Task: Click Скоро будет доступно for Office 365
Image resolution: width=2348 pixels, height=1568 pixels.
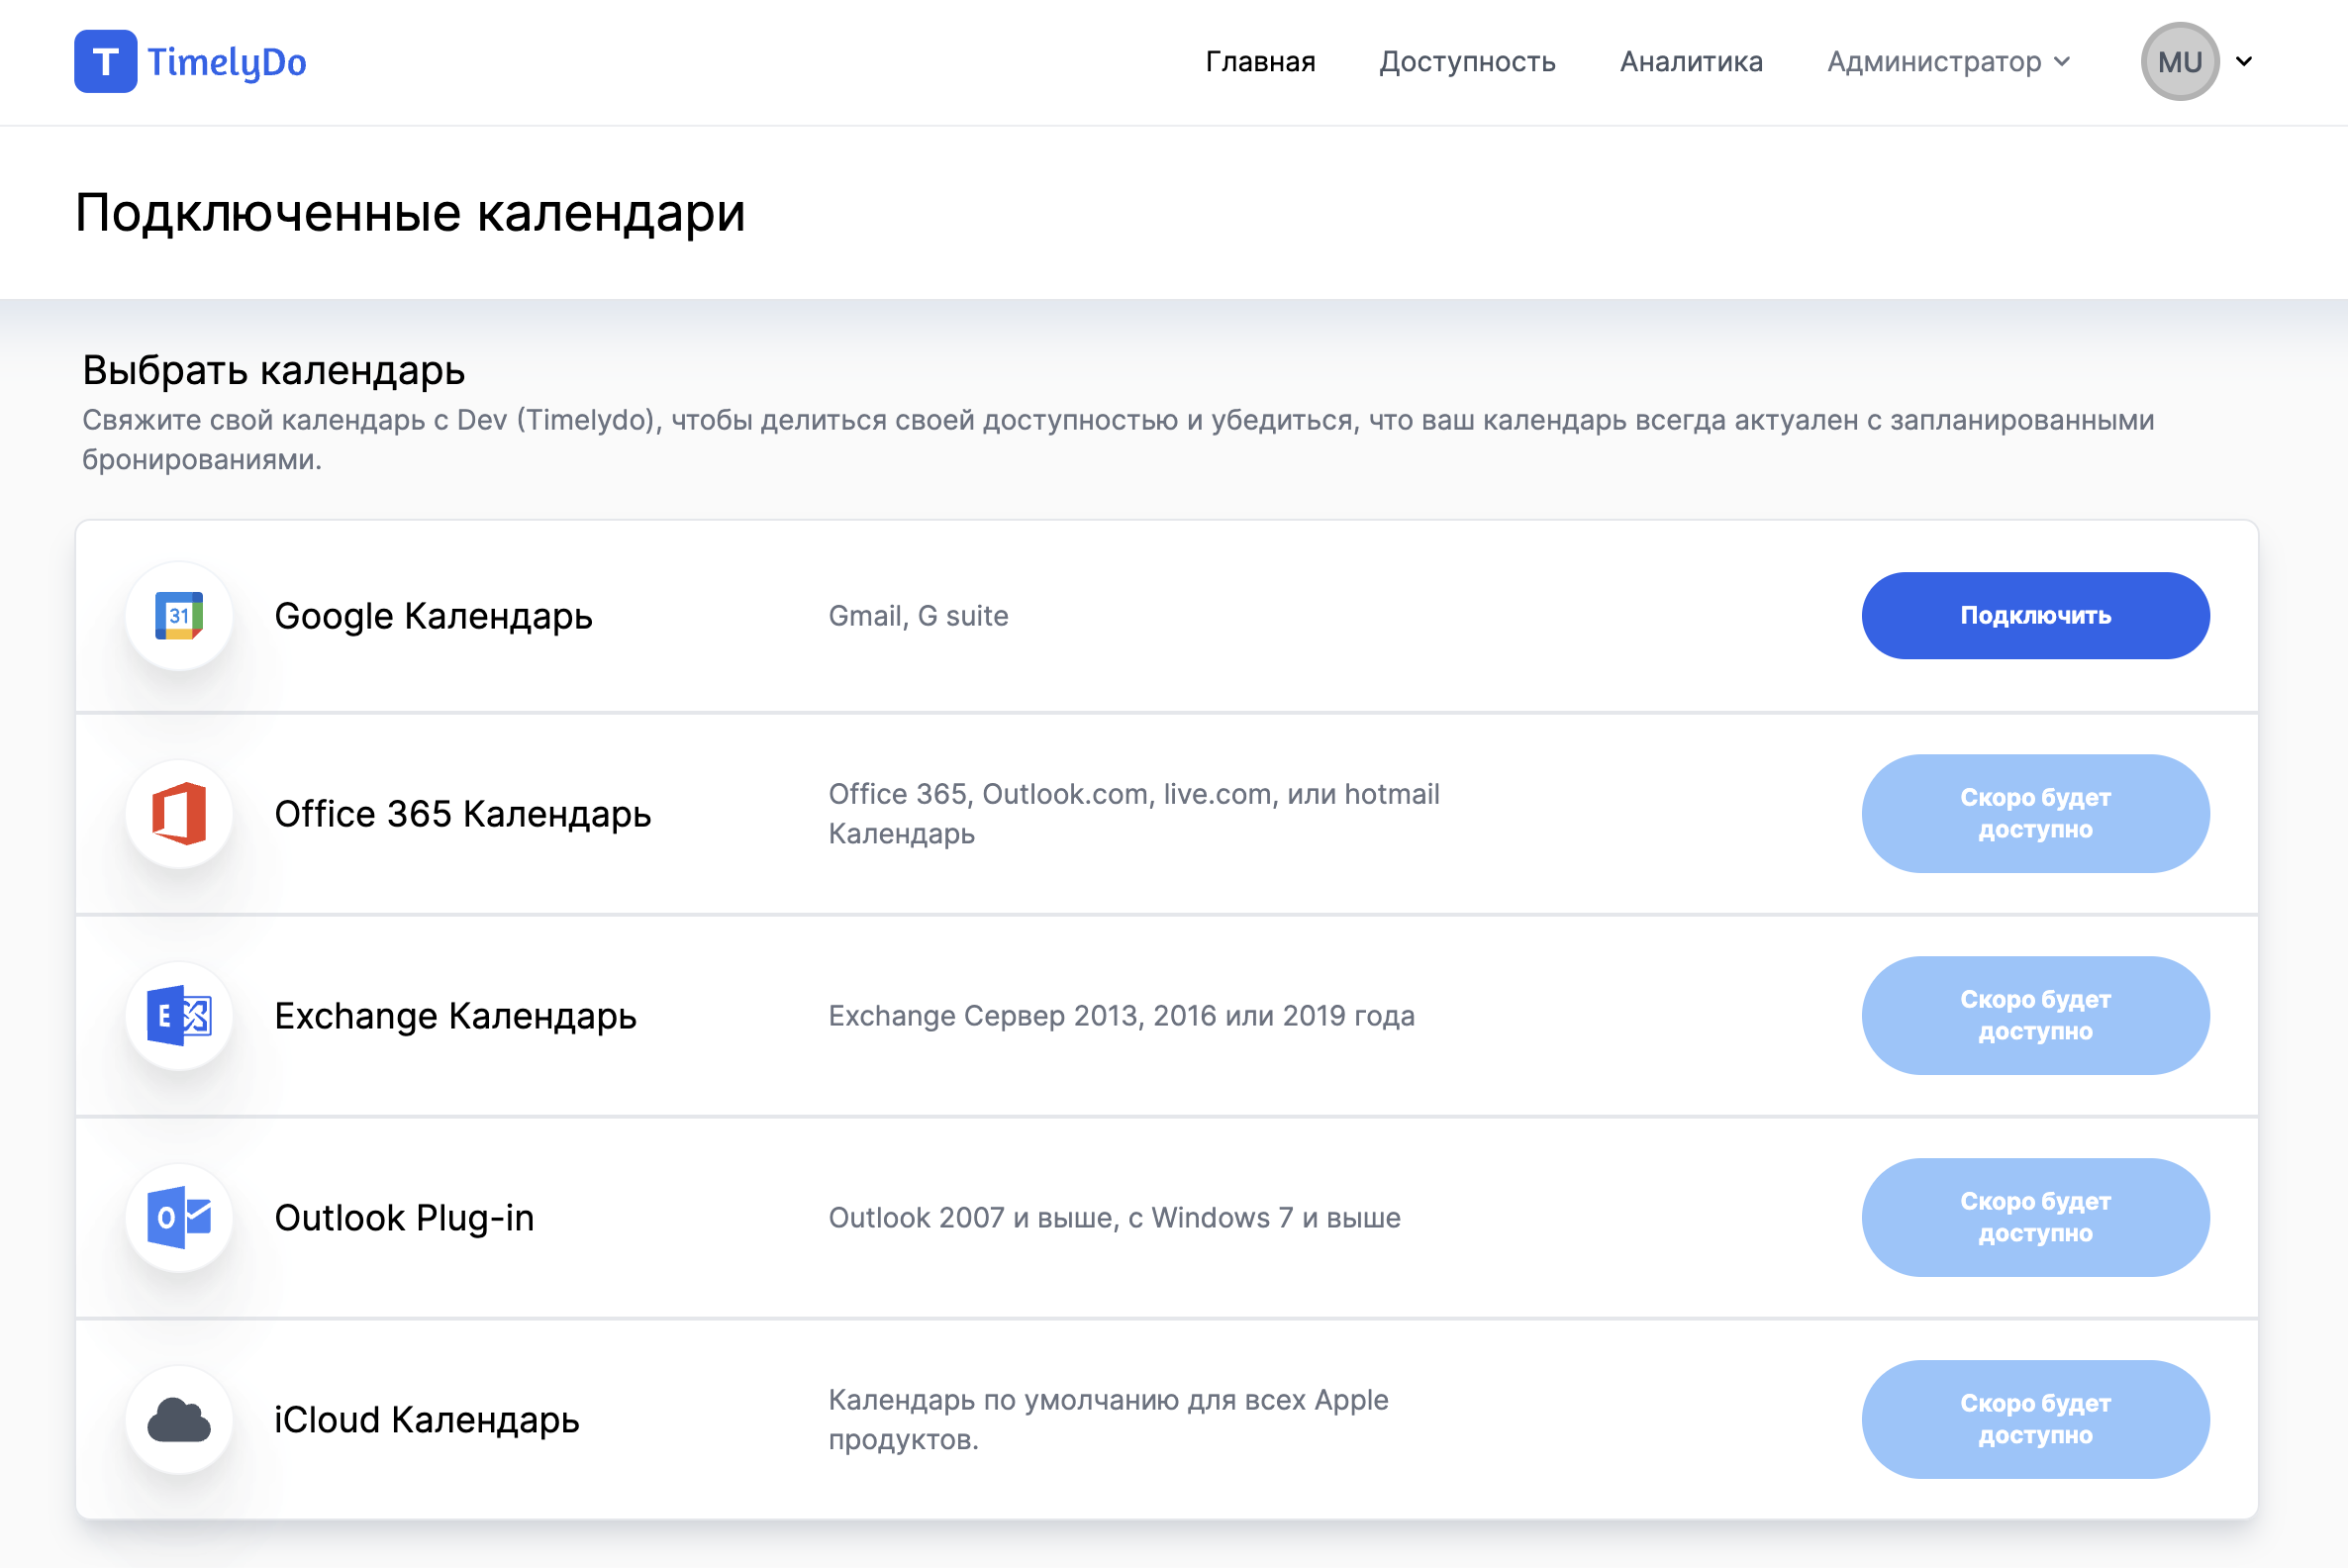Action: pos(2035,814)
